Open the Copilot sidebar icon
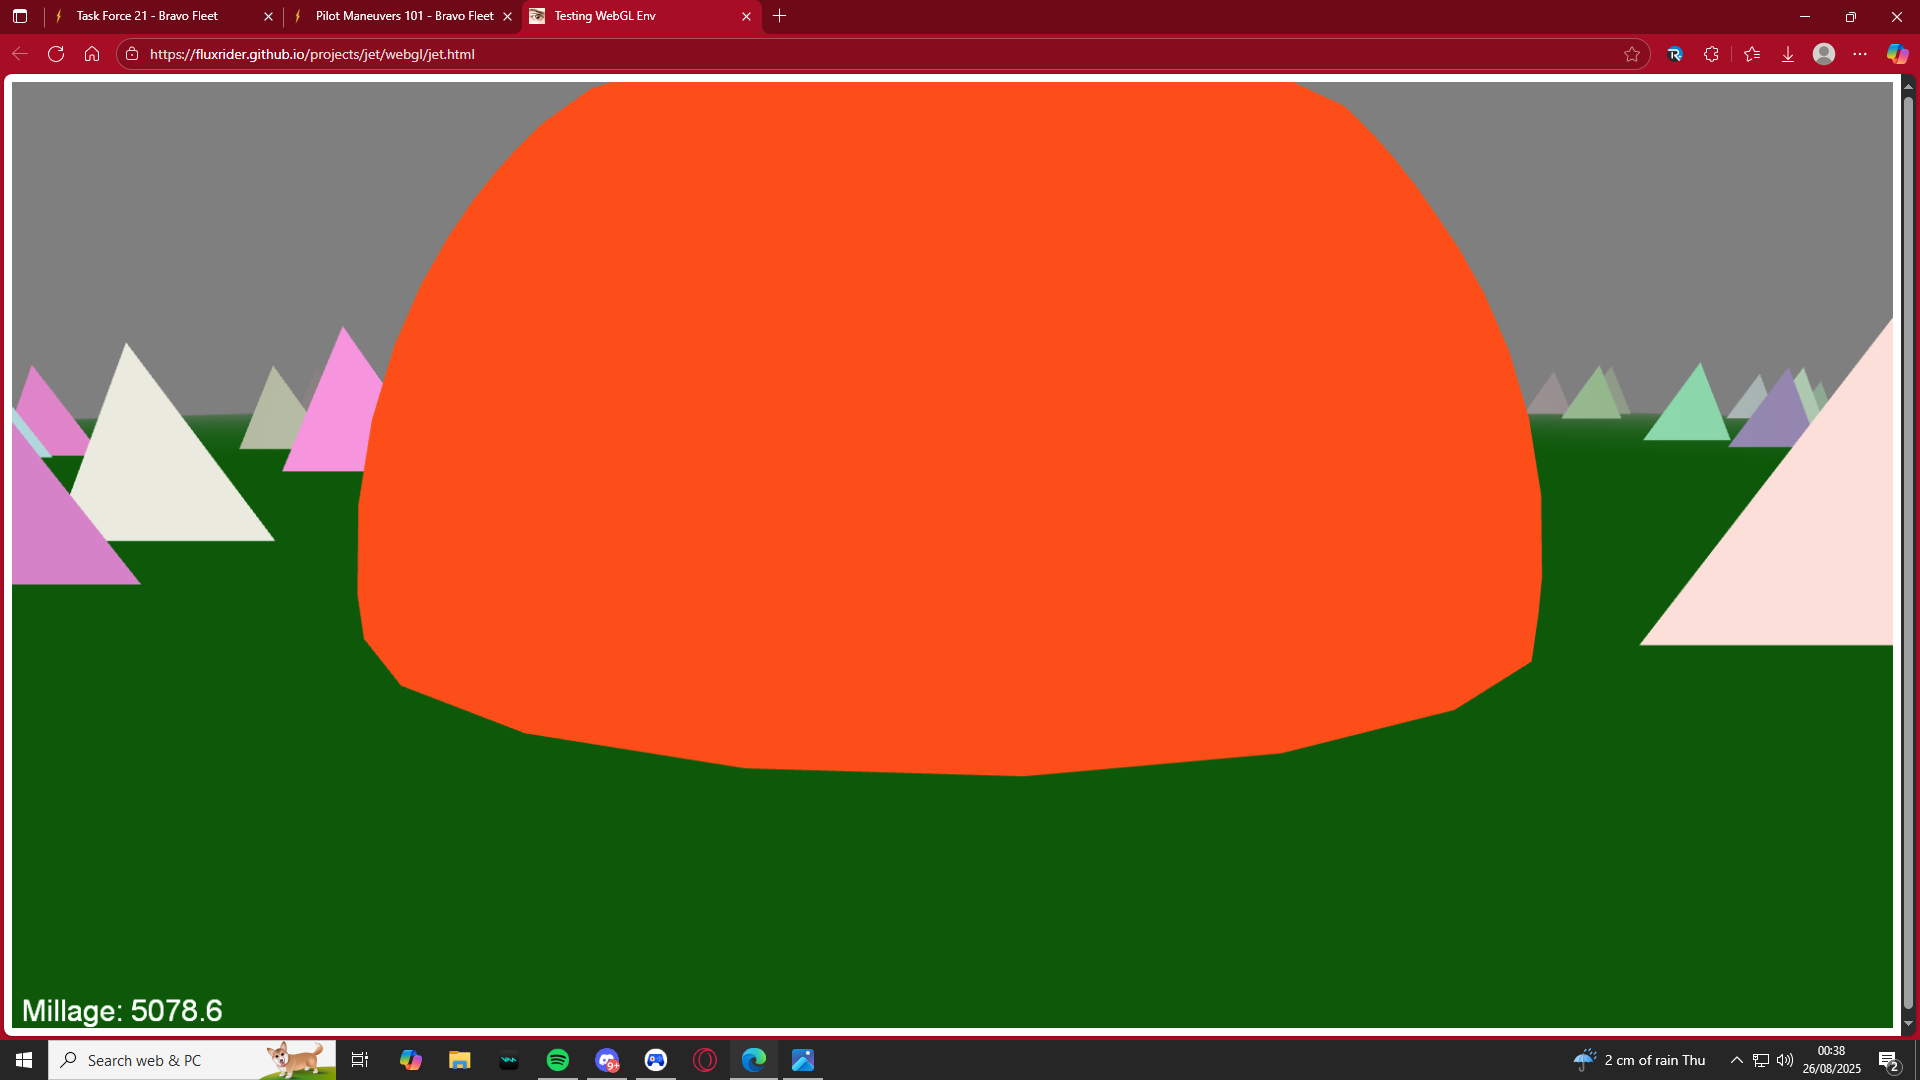Screen dimensions: 1920x1080 click(1897, 54)
